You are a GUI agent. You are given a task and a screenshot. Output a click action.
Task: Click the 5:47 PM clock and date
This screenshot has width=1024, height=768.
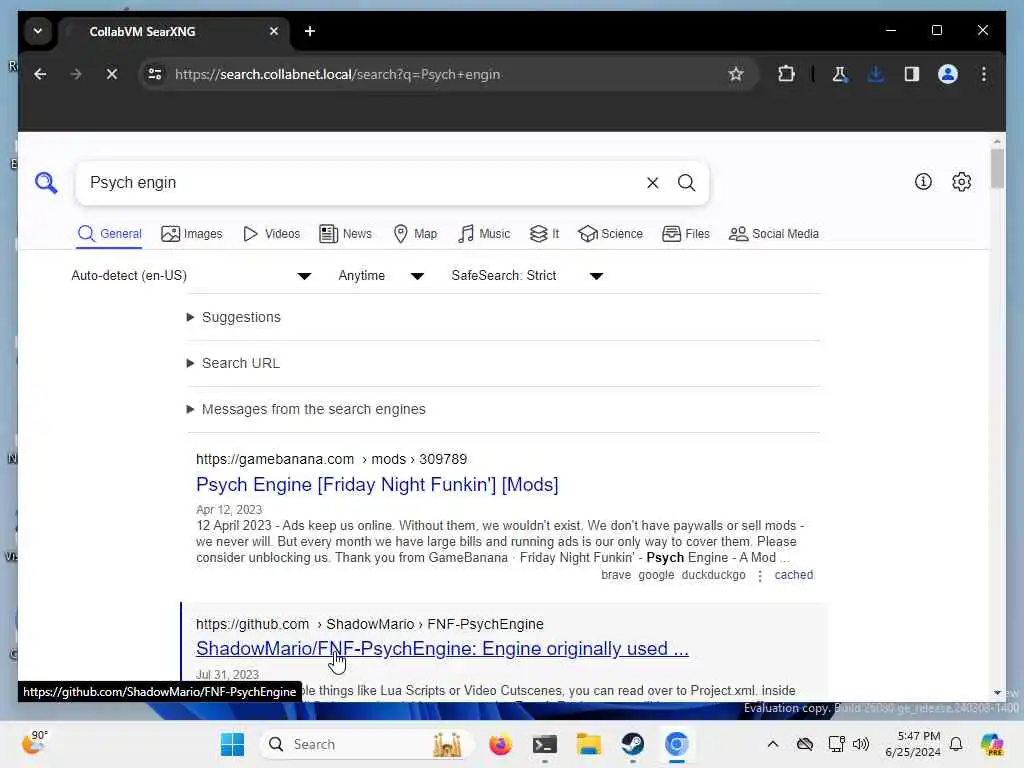tap(912, 744)
